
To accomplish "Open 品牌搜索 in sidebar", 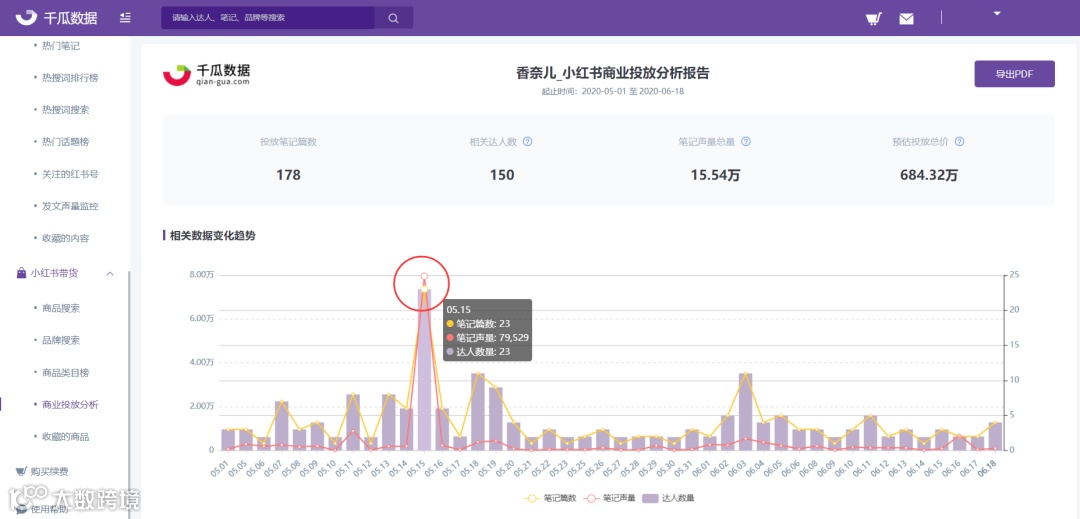I will [61, 340].
